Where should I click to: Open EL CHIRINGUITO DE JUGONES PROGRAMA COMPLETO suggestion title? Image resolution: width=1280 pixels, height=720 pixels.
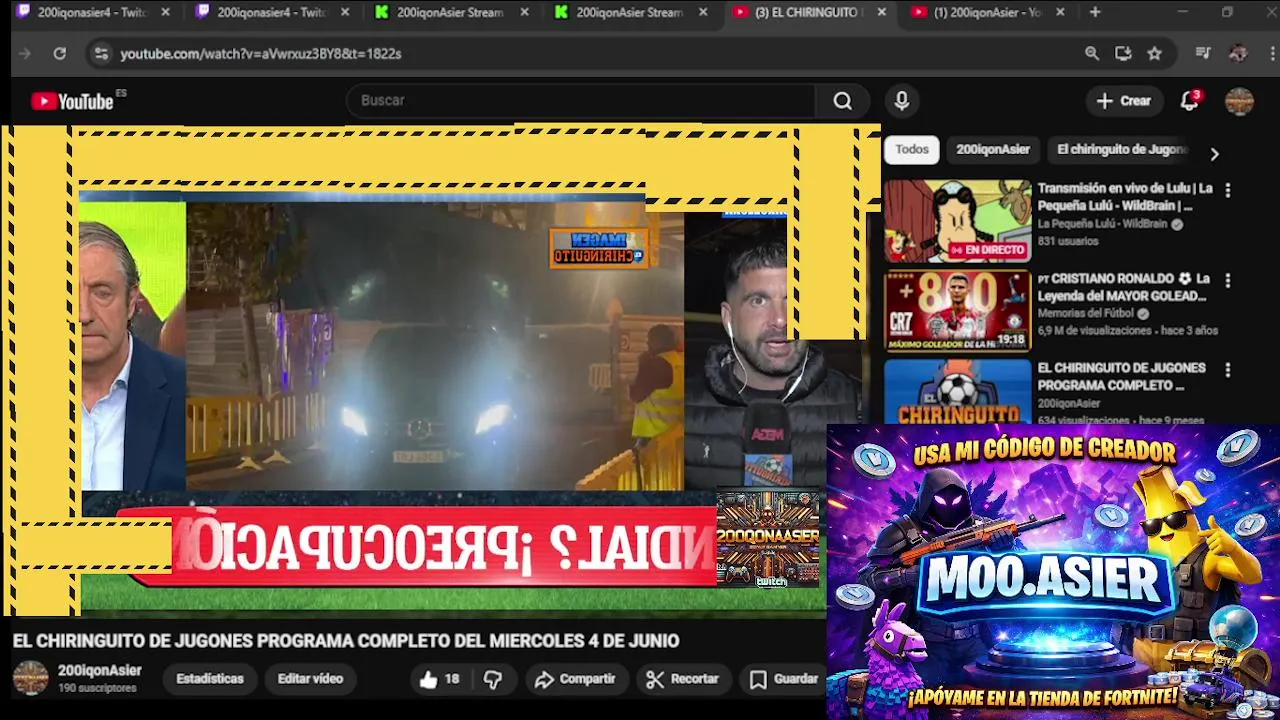pos(1121,376)
